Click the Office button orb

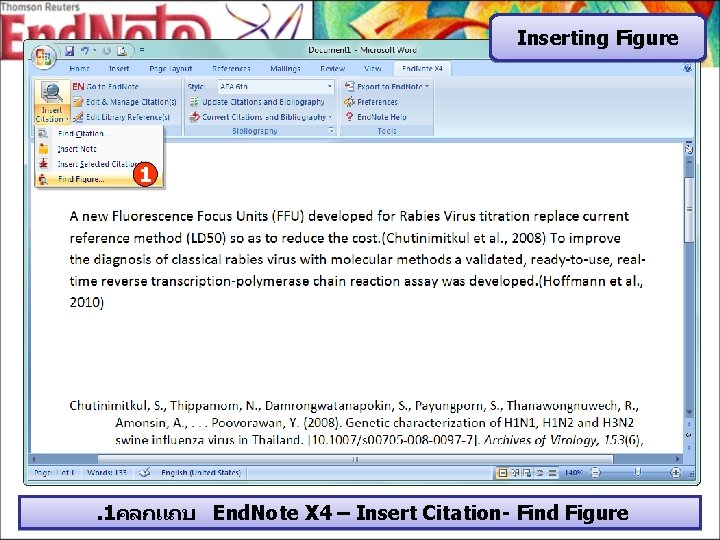44,57
